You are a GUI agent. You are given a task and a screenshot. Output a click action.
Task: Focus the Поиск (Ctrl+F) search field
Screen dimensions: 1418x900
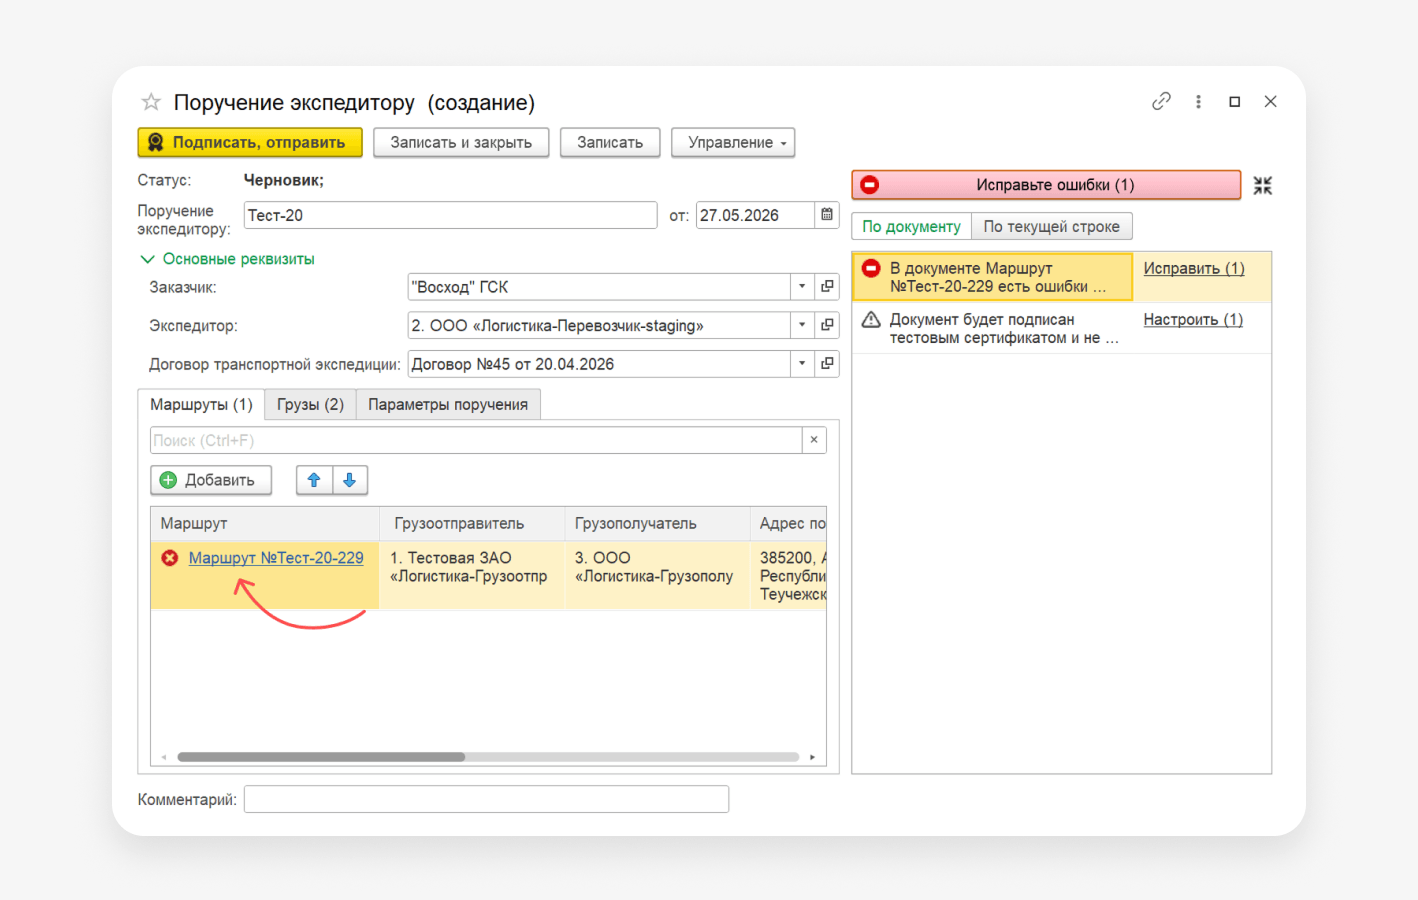click(x=476, y=440)
